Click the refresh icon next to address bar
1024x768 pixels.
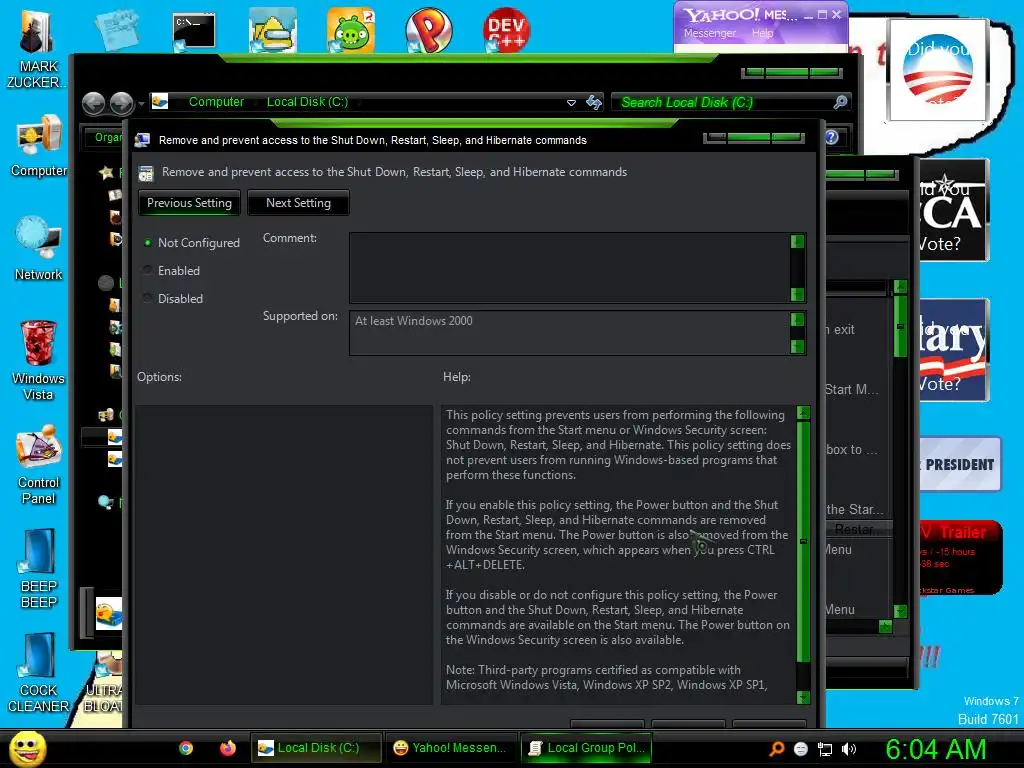pyautogui.click(x=594, y=103)
